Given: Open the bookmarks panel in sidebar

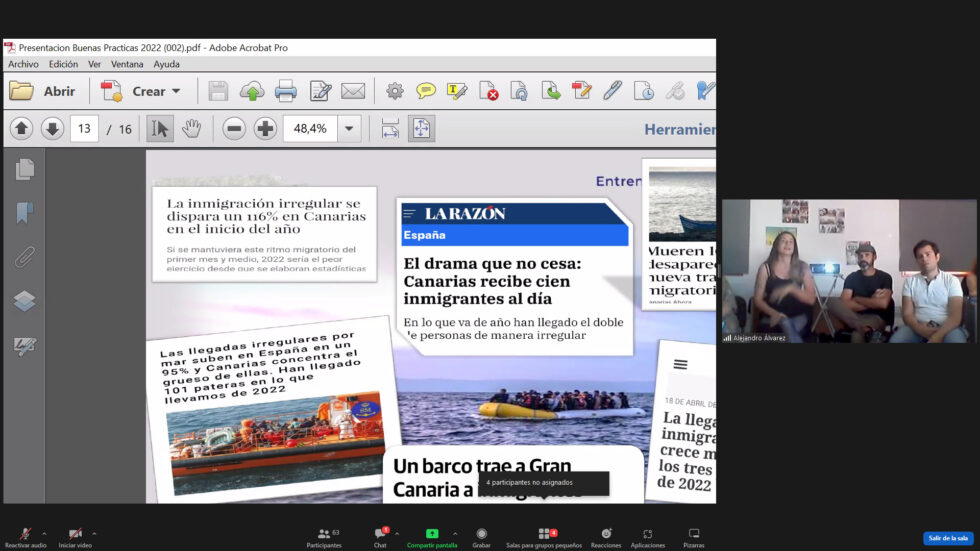Looking at the screenshot, I should coord(25,213).
